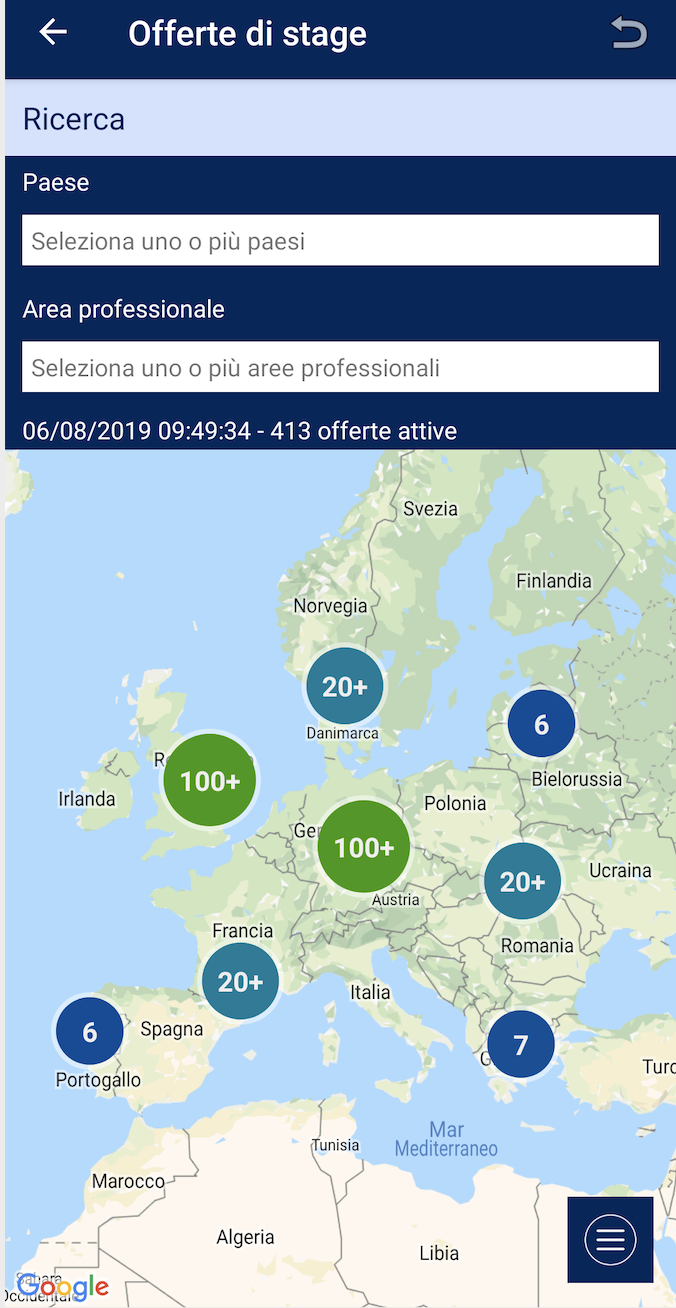Select the 20+ cluster near Francia
The height and width of the screenshot is (1308, 676).
click(x=240, y=981)
